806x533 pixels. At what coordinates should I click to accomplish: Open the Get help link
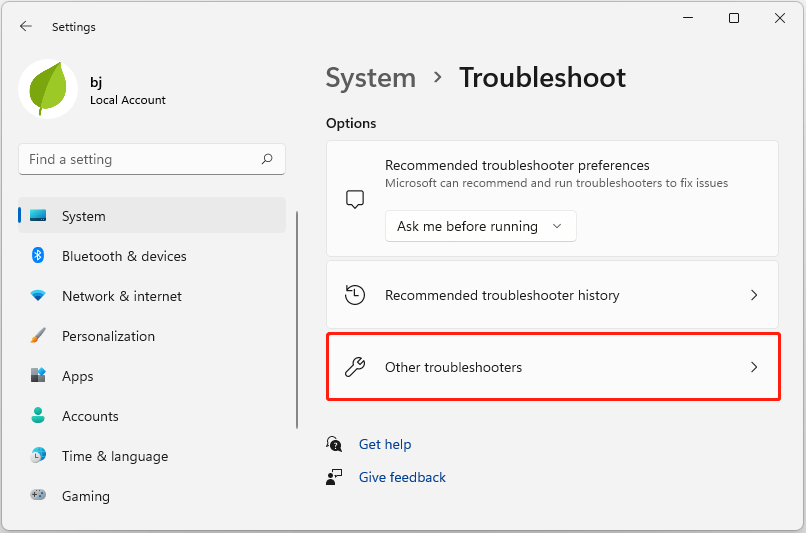pos(385,444)
